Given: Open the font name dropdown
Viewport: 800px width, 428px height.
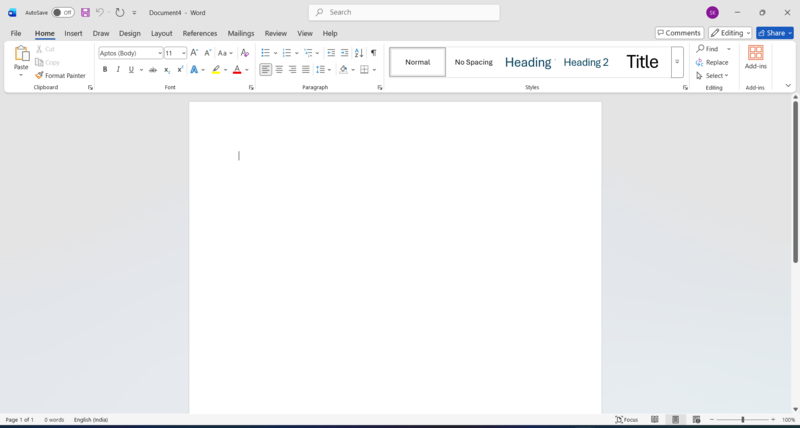Looking at the screenshot, I should 160,53.
